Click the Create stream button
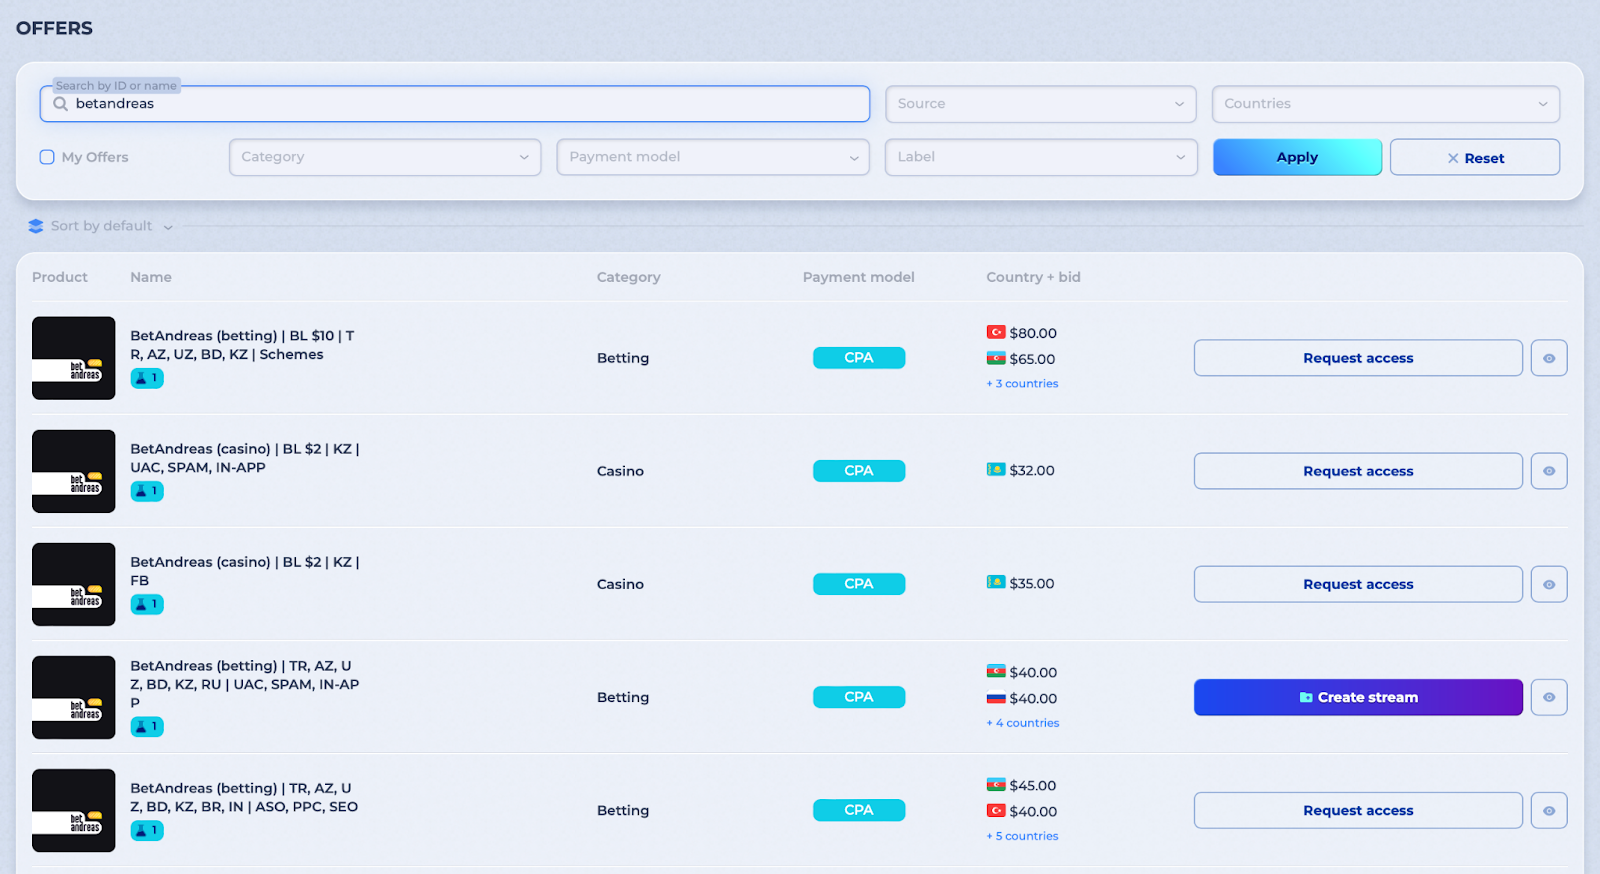Screen dimensions: 1600x874 tap(1358, 697)
